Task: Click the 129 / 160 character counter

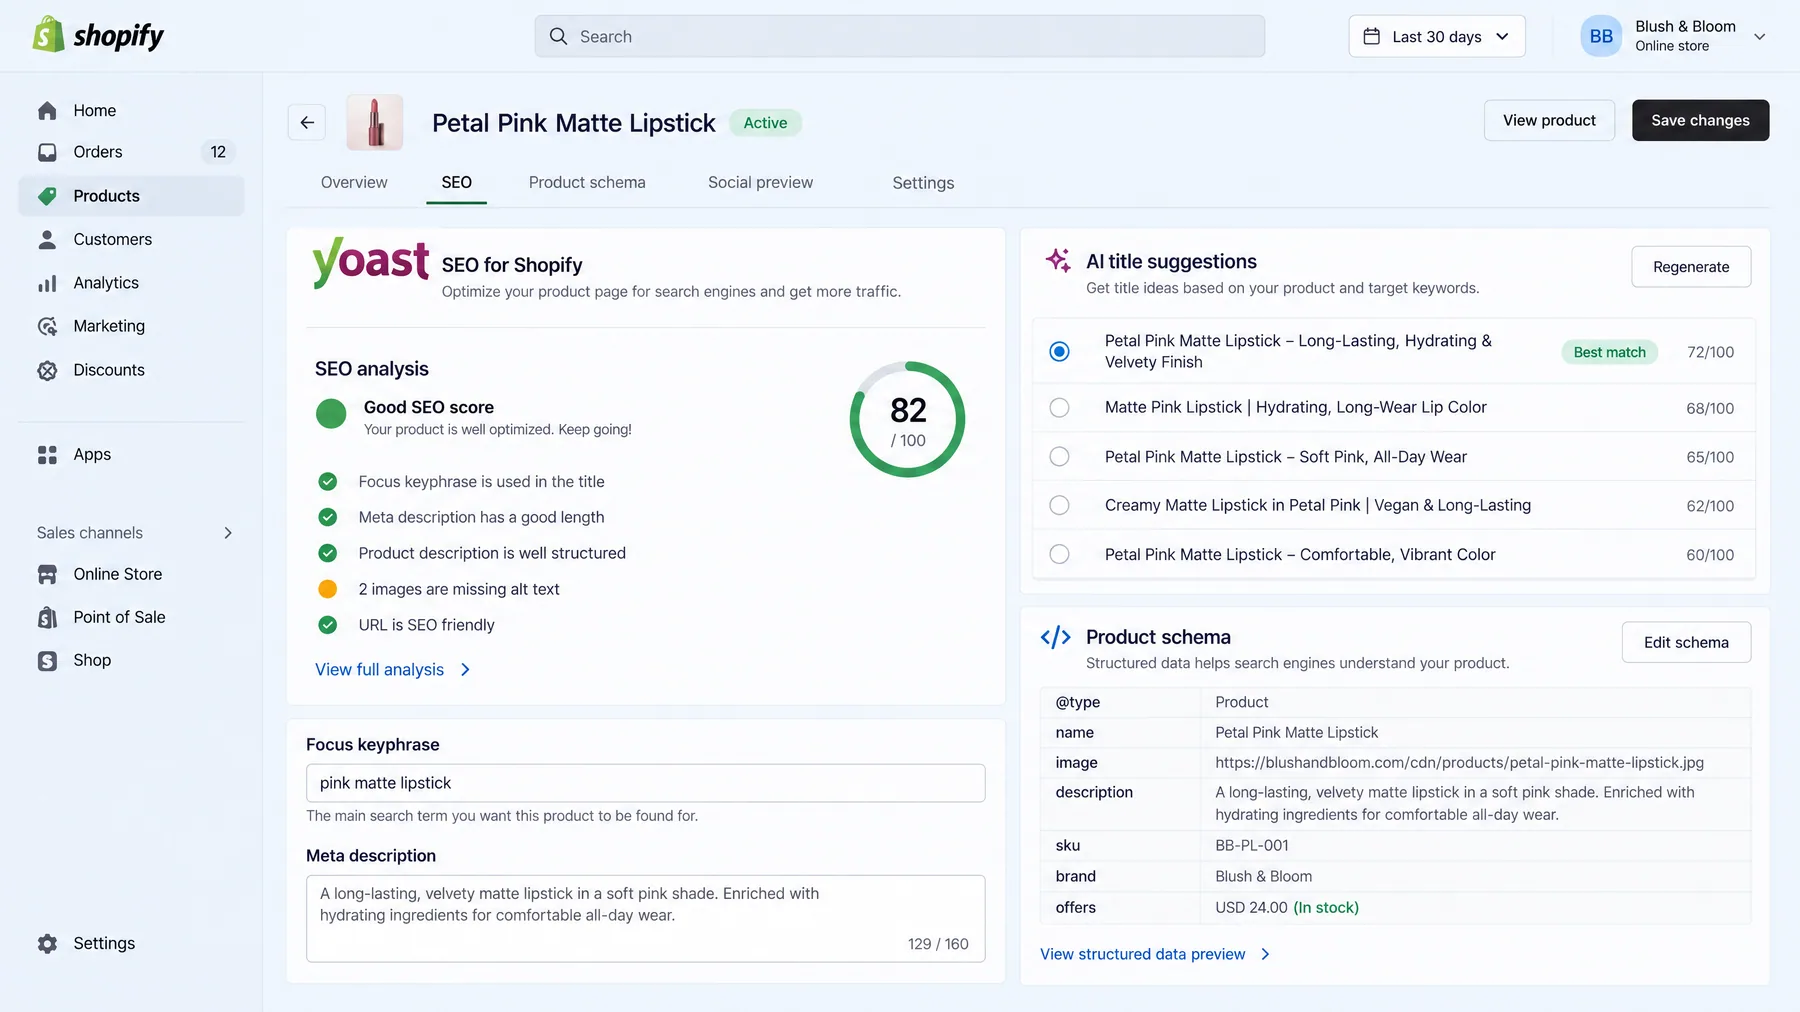Action: coord(937,944)
